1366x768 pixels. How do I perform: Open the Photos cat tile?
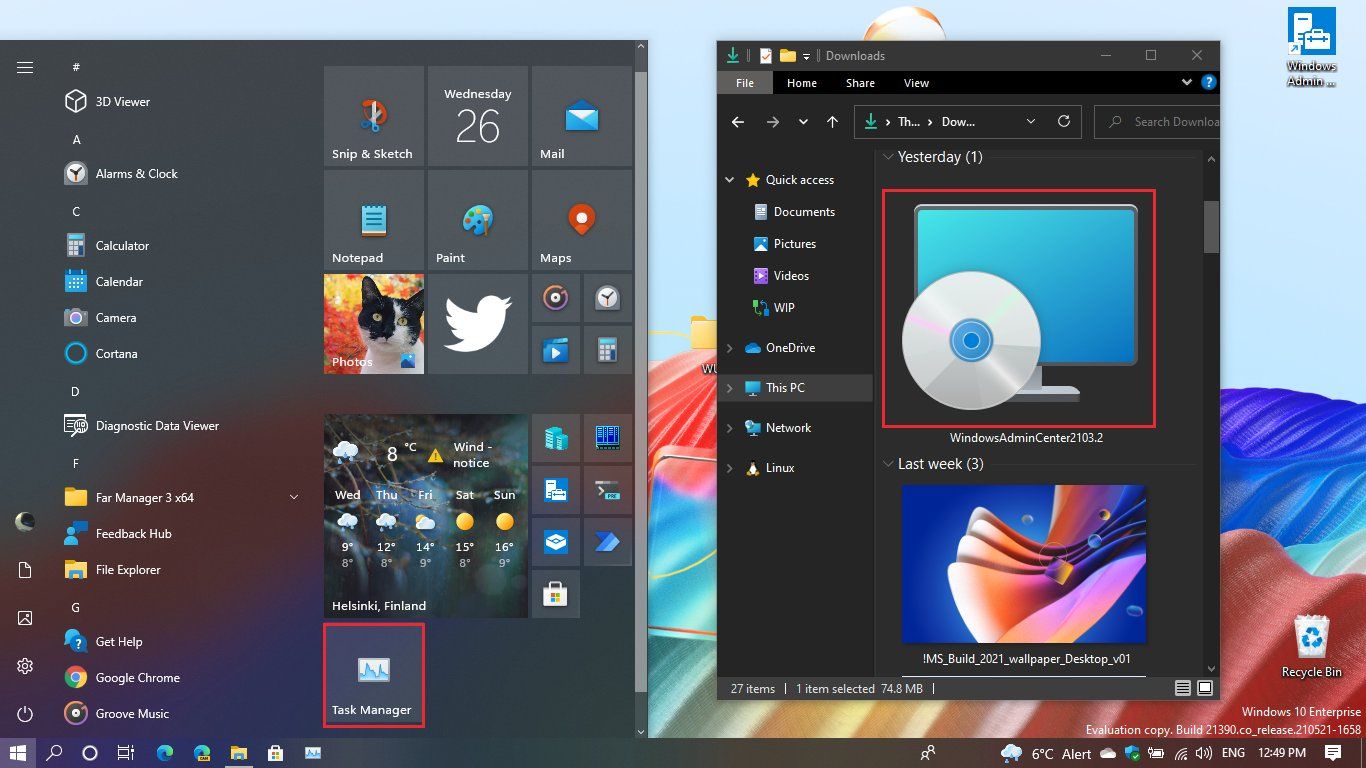(x=374, y=324)
